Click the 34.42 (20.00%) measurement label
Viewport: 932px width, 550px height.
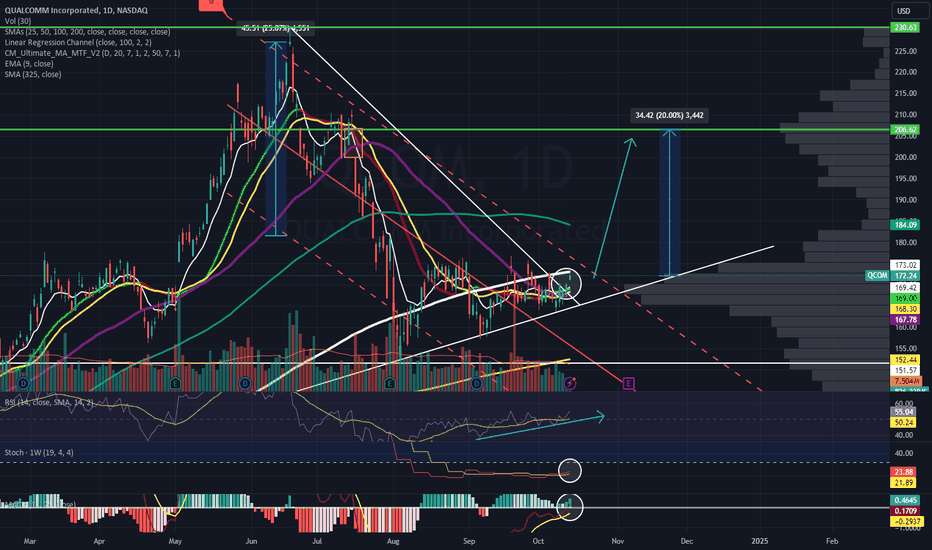coord(669,115)
